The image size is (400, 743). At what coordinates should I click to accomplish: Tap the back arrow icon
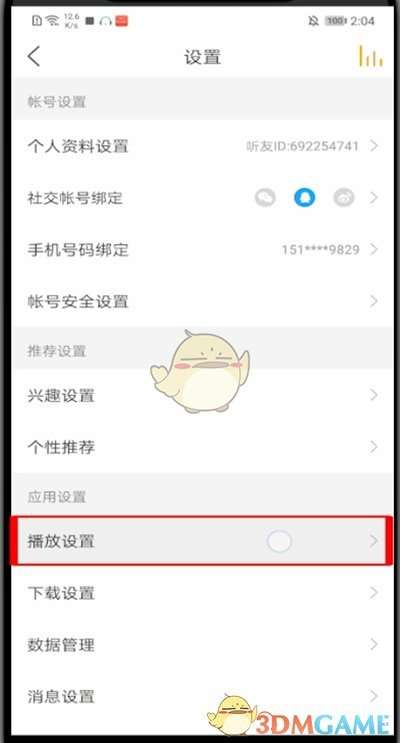(x=34, y=57)
